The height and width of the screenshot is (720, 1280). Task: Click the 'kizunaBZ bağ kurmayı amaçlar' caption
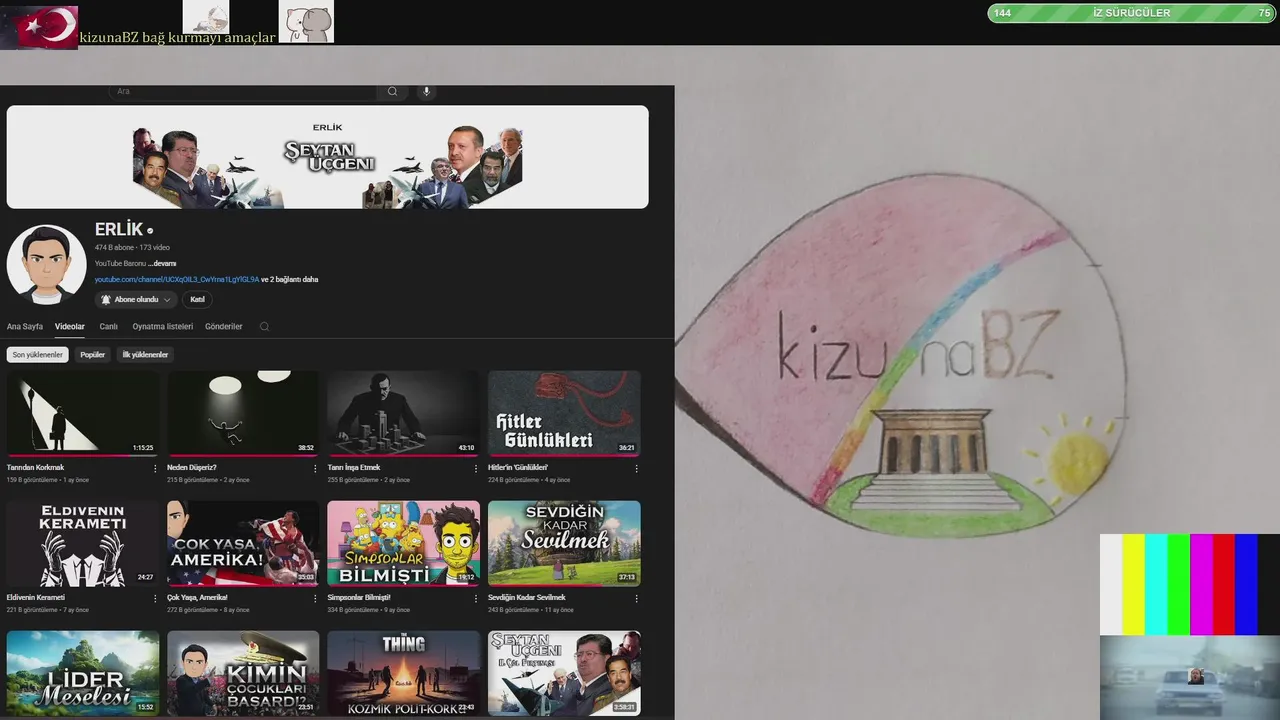tap(177, 38)
